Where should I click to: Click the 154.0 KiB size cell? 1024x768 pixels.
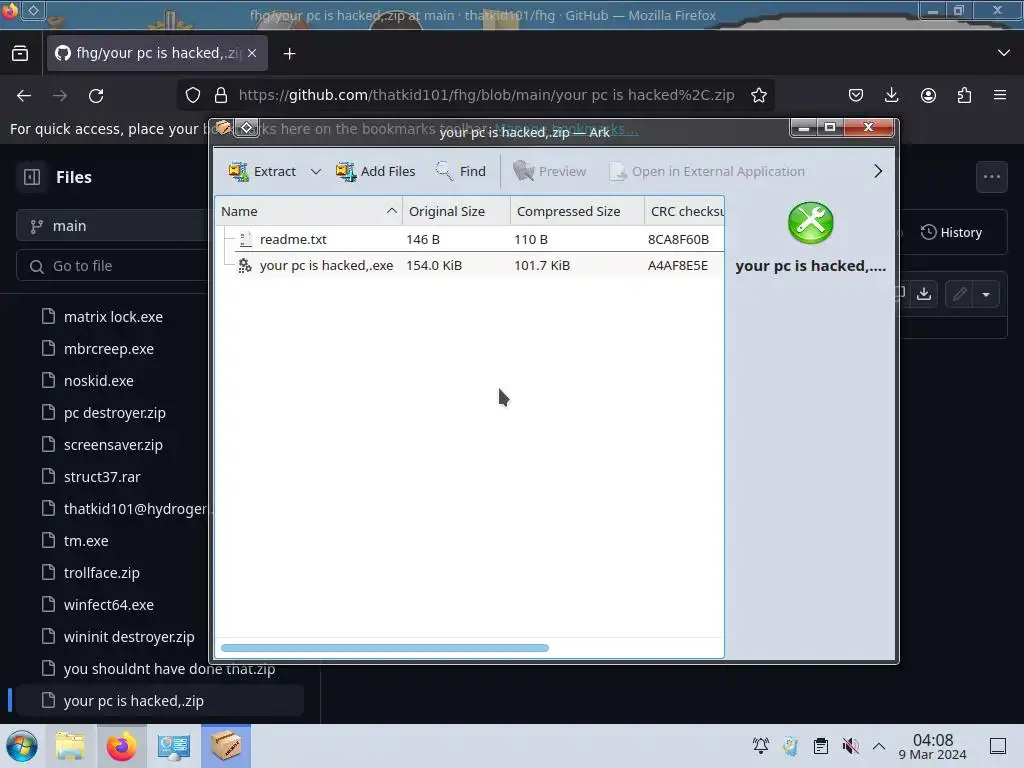tap(434, 265)
